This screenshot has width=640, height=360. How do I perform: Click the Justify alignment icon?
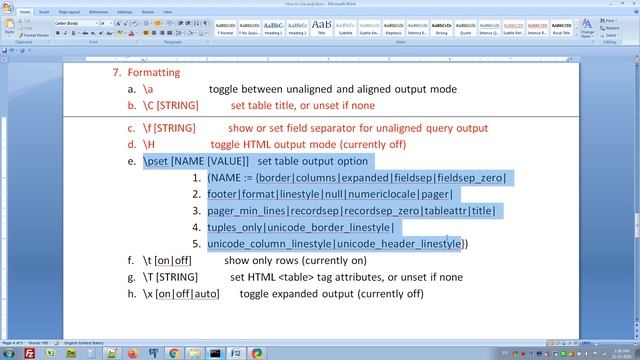click(169, 33)
